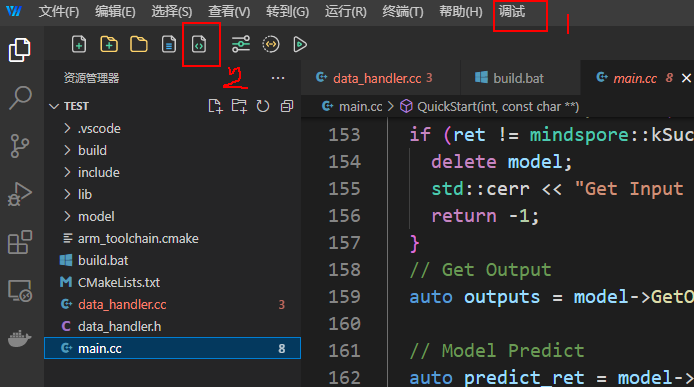This screenshot has height=387, width=694.
Task: Switch to the build.bat editor tab
Action: (x=520, y=78)
